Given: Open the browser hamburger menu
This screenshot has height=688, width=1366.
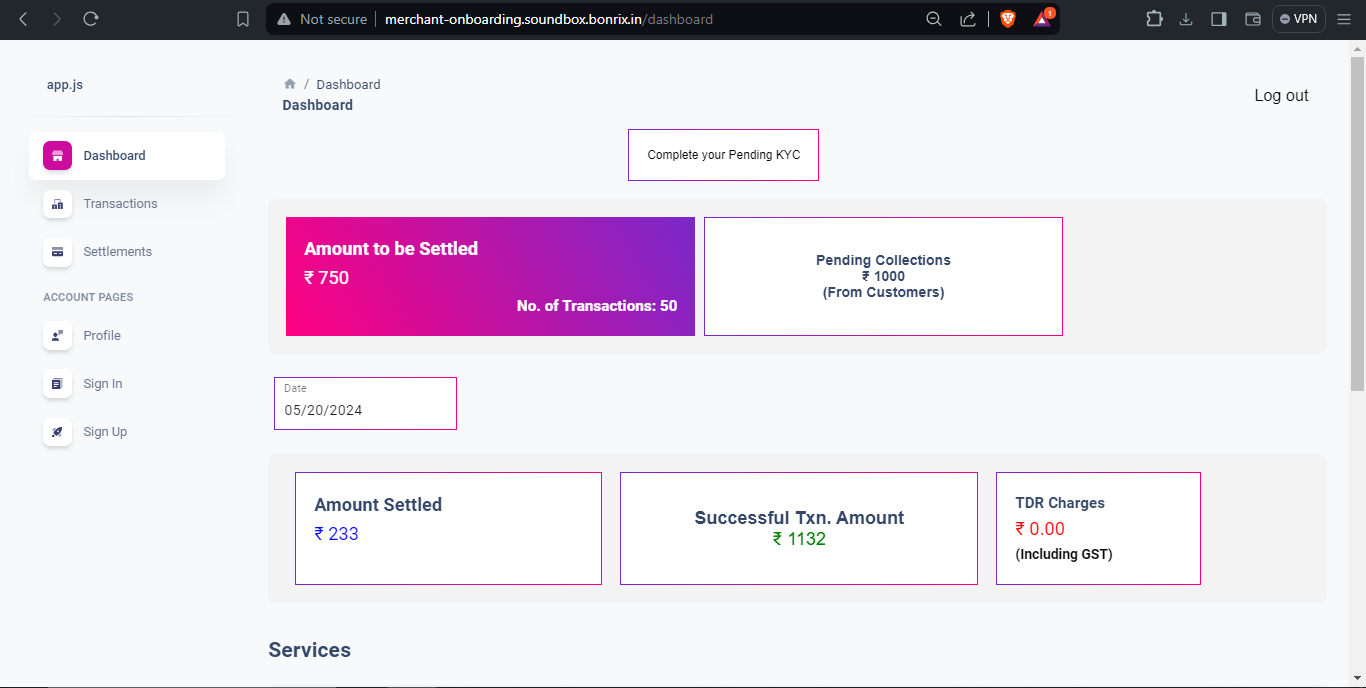Looking at the screenshot, I should click(1344, 19).
